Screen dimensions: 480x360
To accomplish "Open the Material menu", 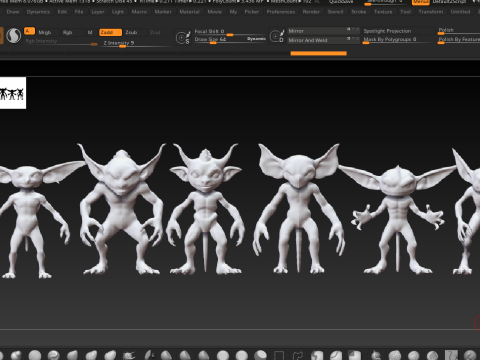I will [189, 12].
